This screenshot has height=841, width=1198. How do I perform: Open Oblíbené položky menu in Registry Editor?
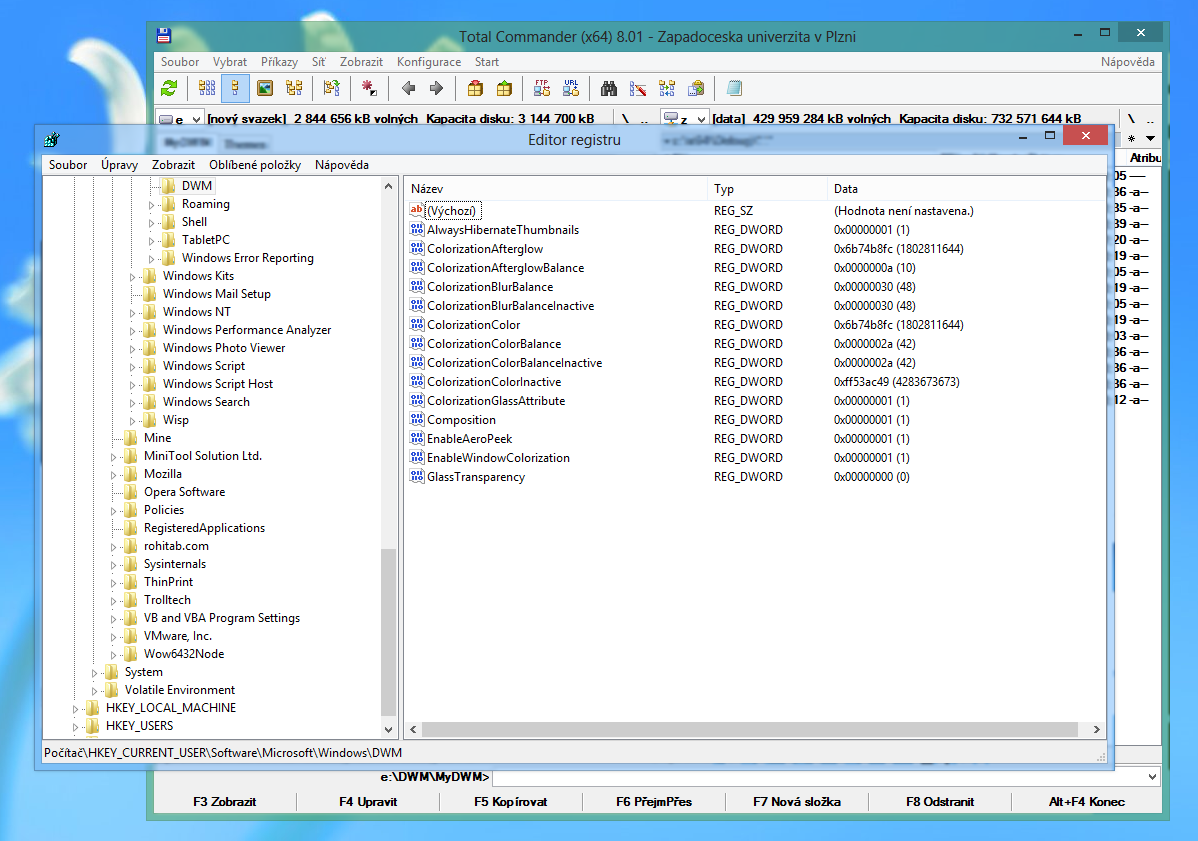click(255, 165)
